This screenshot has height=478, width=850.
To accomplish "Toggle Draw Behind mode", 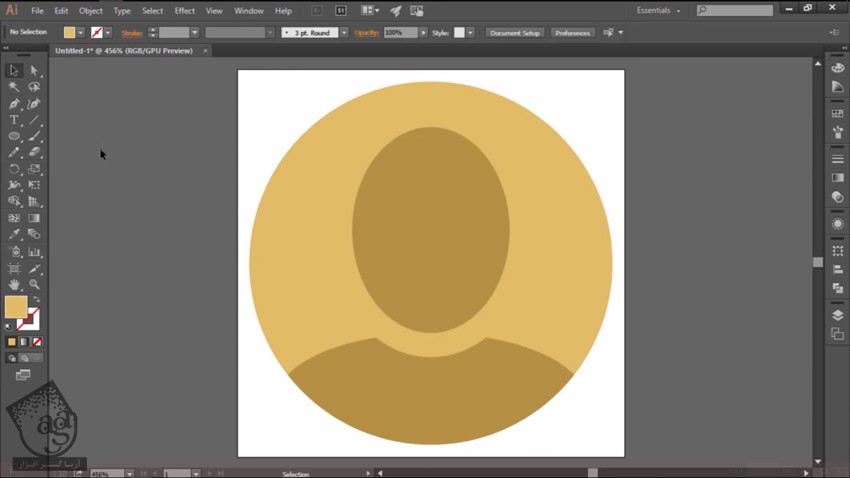I will coord(24,358).
